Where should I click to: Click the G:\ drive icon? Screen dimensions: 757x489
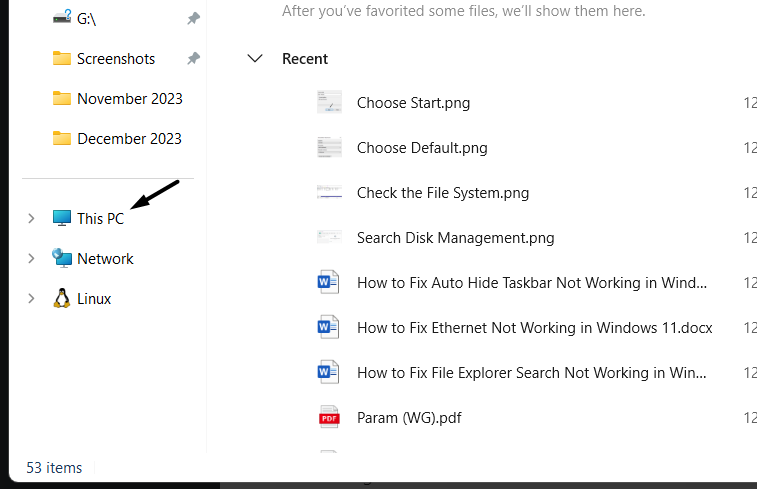[62, 18]
